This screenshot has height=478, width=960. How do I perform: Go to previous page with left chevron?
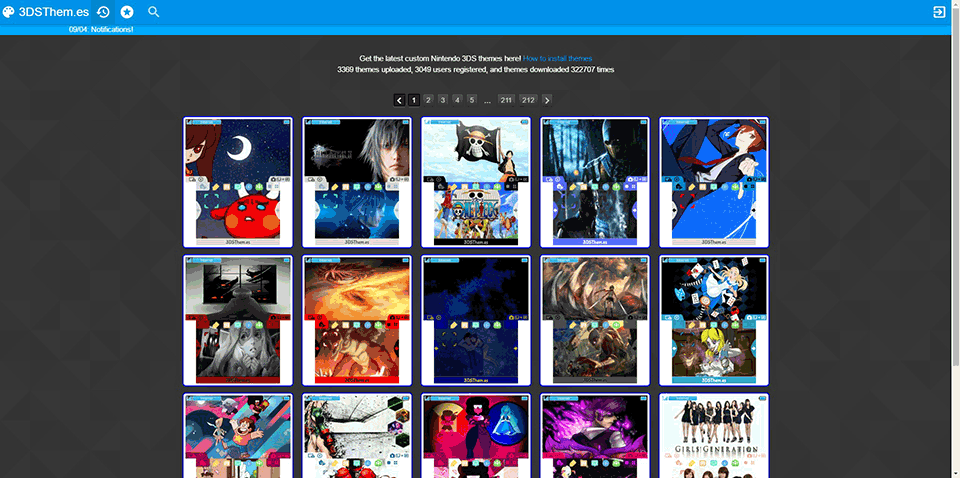click(399, 100)
